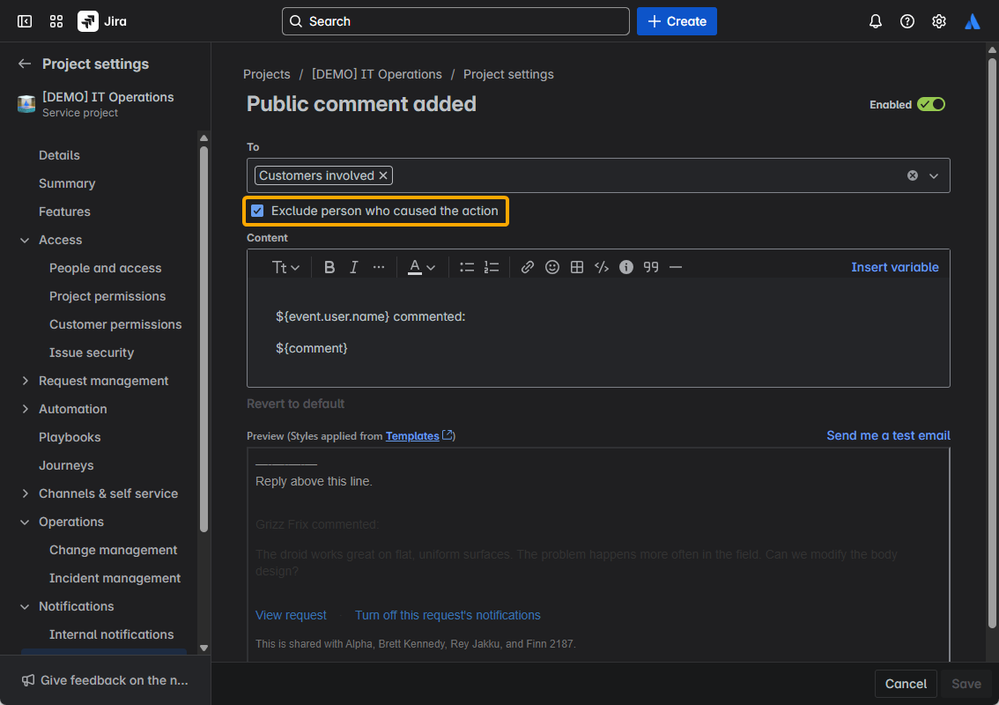Screen dimensions: 999x705
Task: Insert a code snippet via toolbar
Action: 601,267
